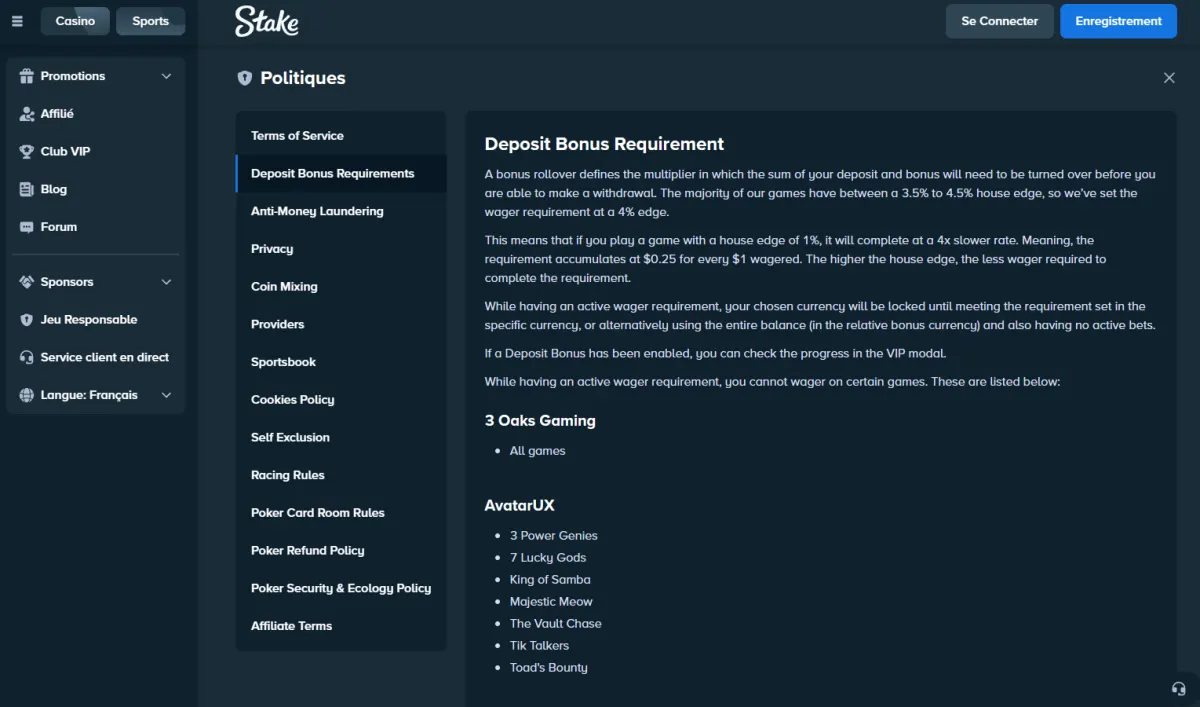Click 7 Lucky Gods list item

[548, 558]
